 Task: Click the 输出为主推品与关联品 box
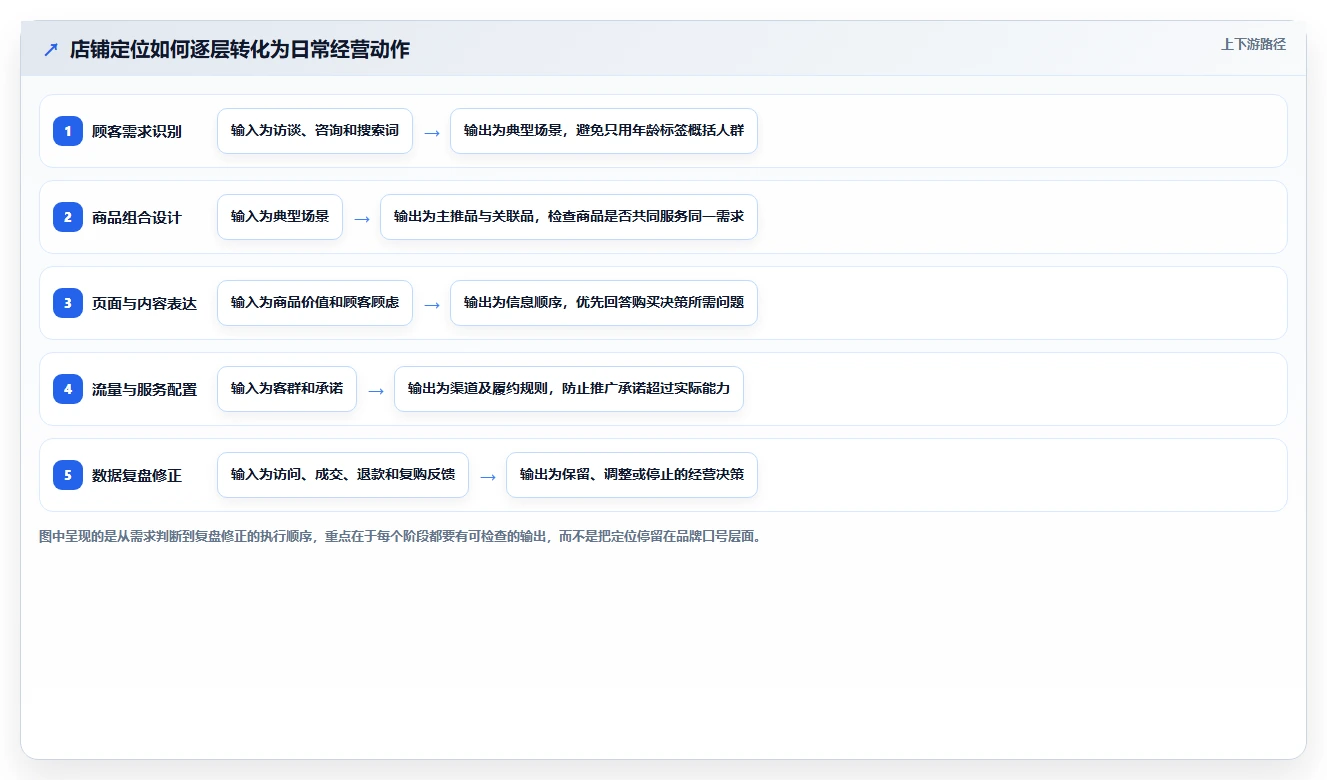tap(569, 217)
